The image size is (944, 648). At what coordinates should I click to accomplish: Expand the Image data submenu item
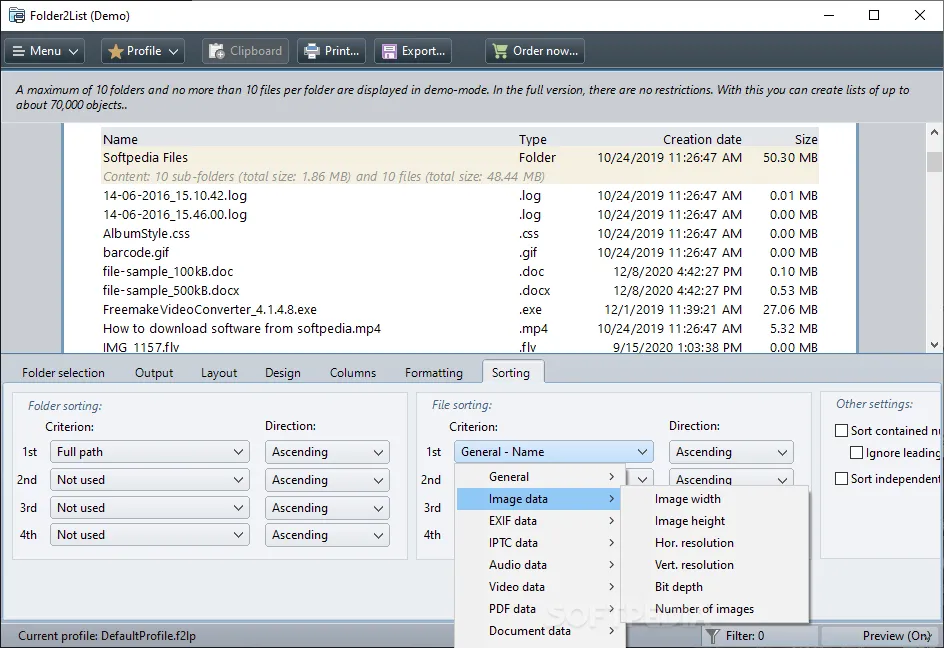point(541,499)
